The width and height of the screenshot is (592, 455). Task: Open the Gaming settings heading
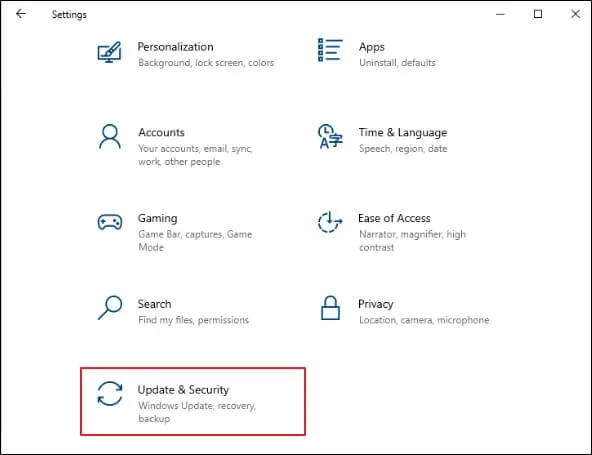[157, 218]
